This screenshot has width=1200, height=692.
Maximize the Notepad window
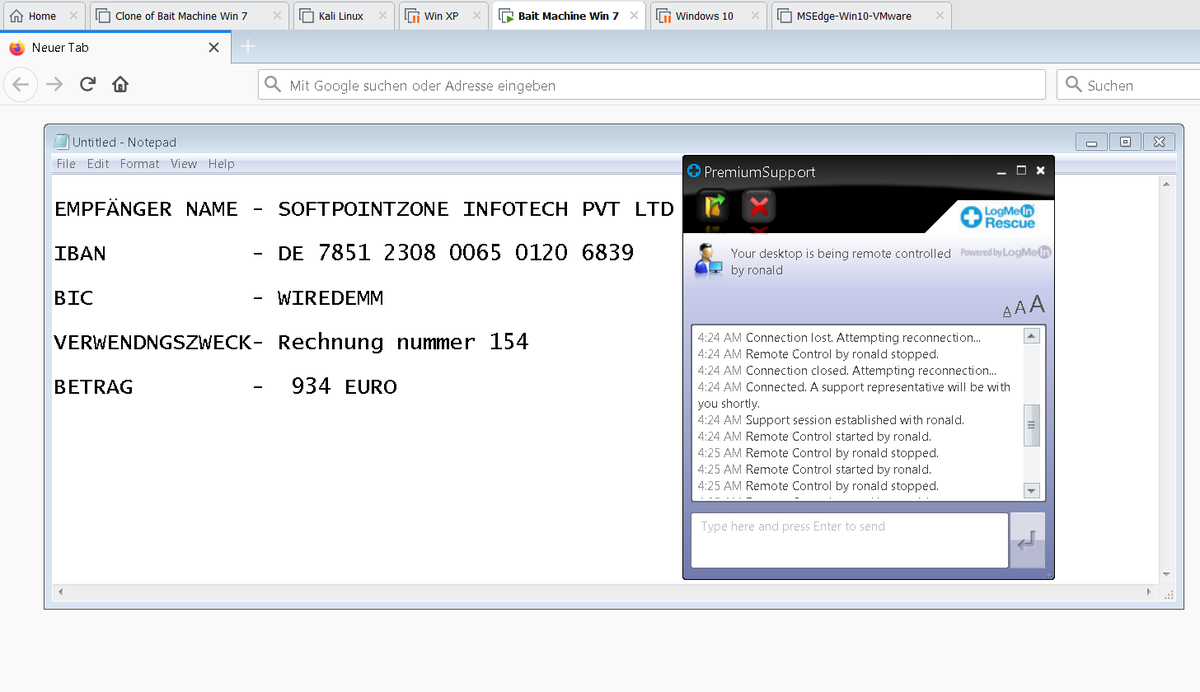(x=1125, y=142)
